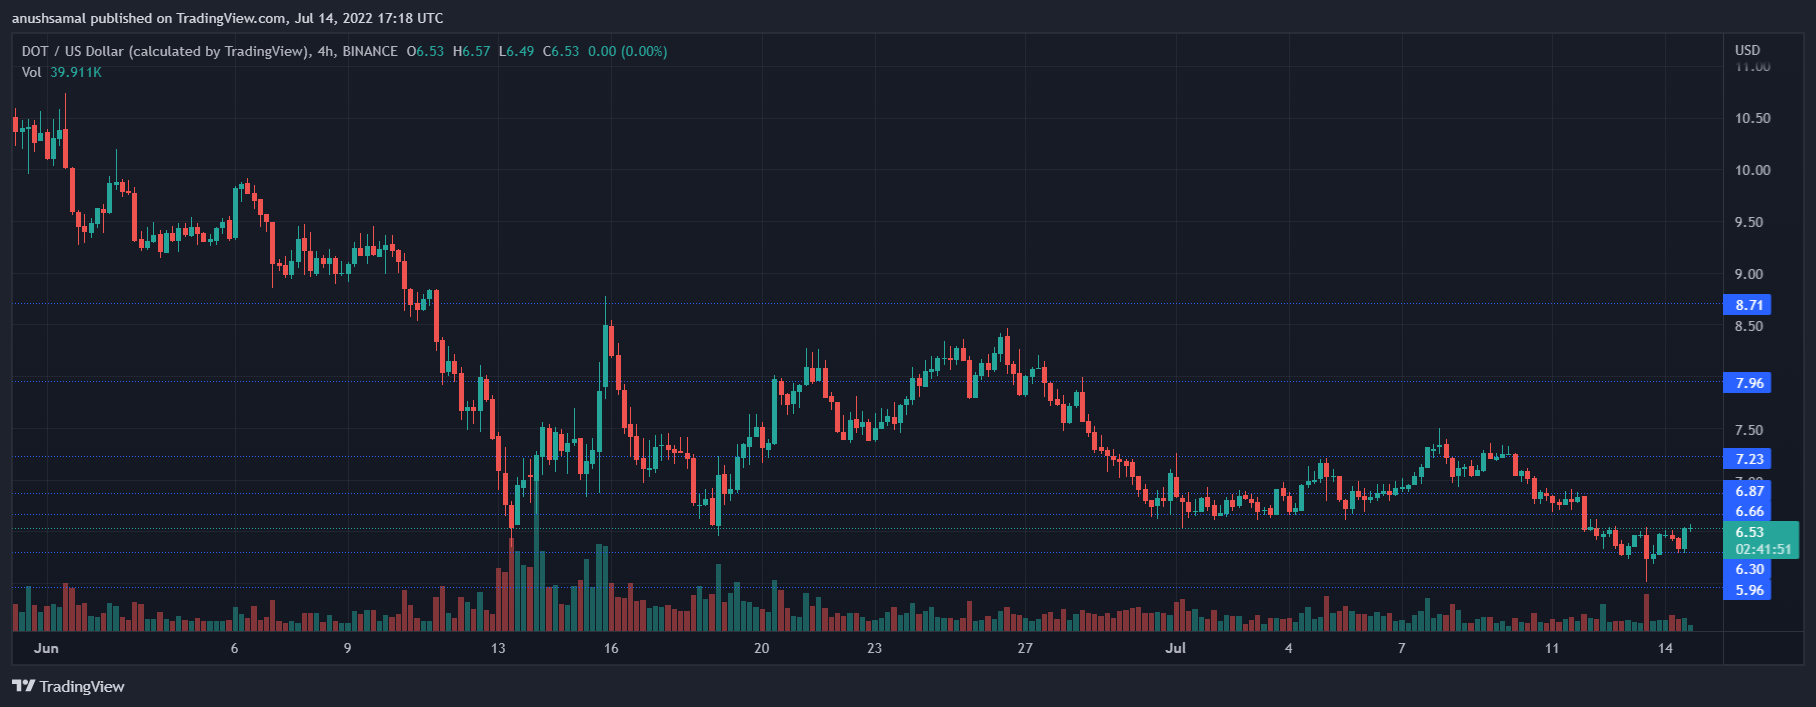Screen dimensions: 1816x707
Task: Click the 6.30 price level label
Action: point(1748,569)
